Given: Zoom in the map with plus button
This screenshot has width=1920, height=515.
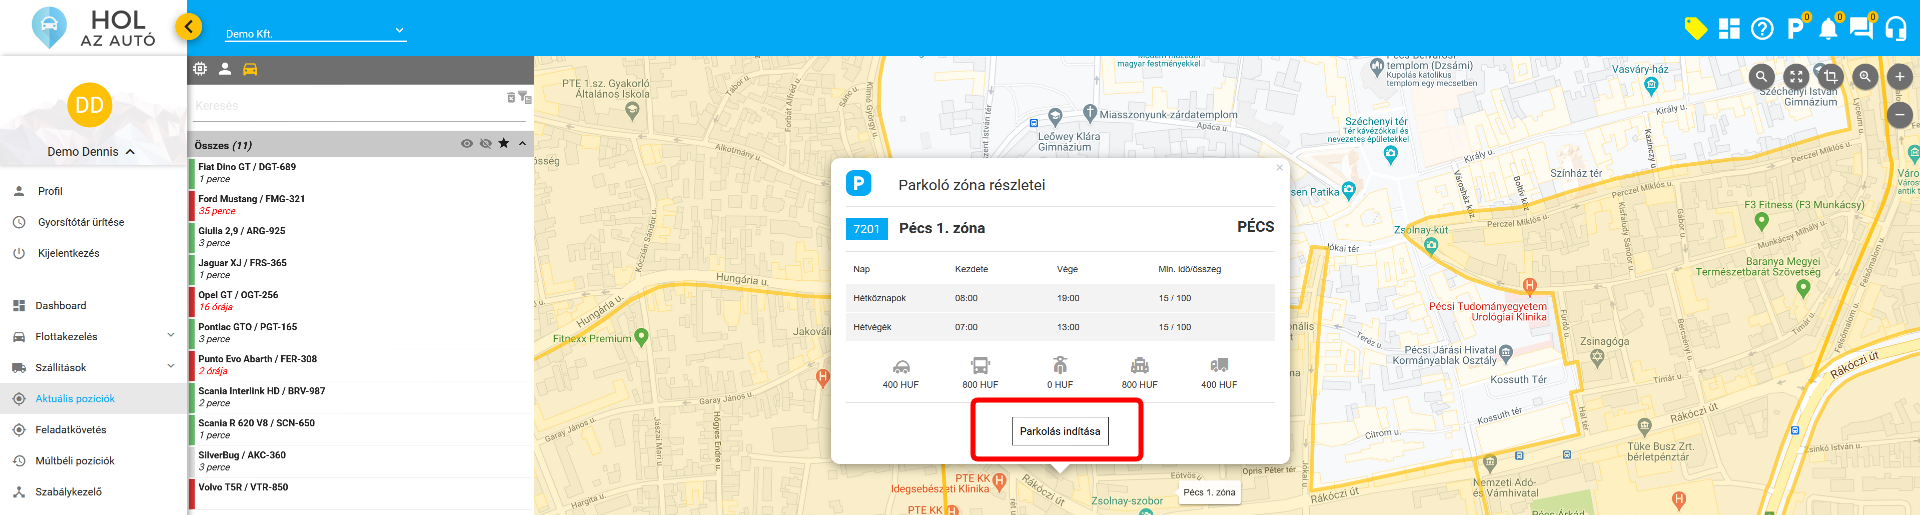Looking at the screenshot, I should click(1899, 76).
